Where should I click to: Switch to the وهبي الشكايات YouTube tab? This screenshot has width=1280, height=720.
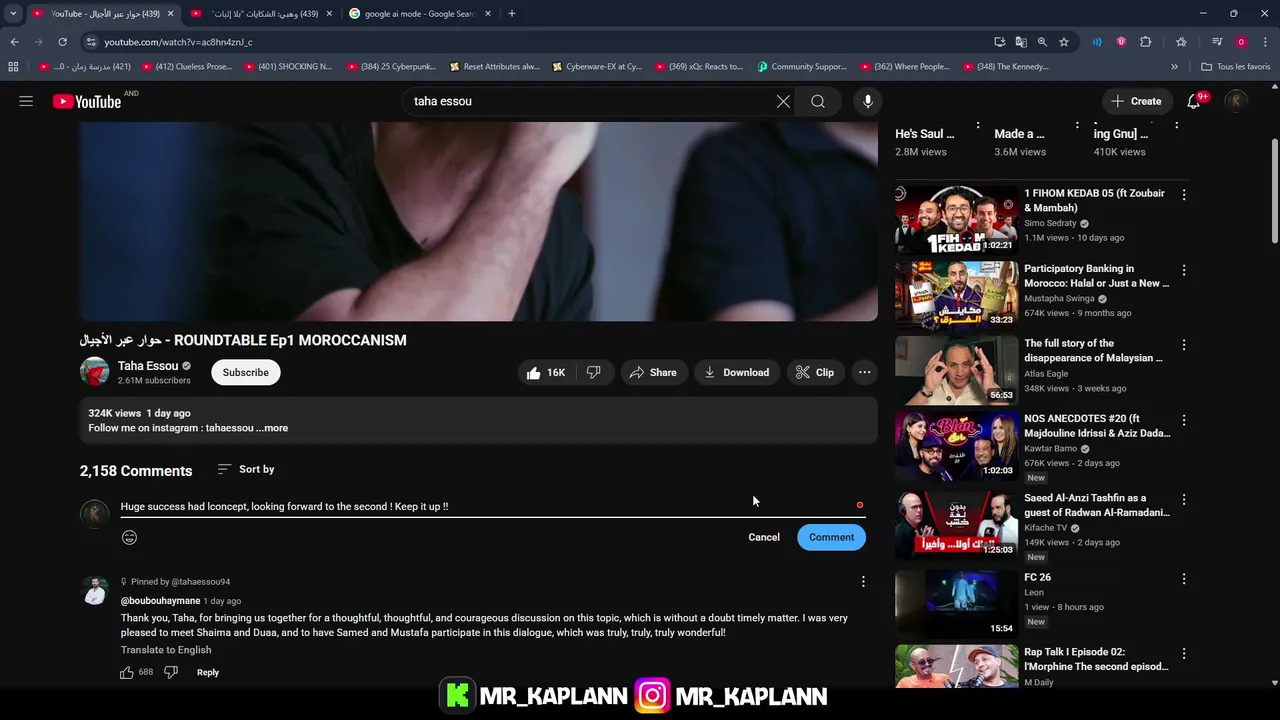click(x=263, y=14)
